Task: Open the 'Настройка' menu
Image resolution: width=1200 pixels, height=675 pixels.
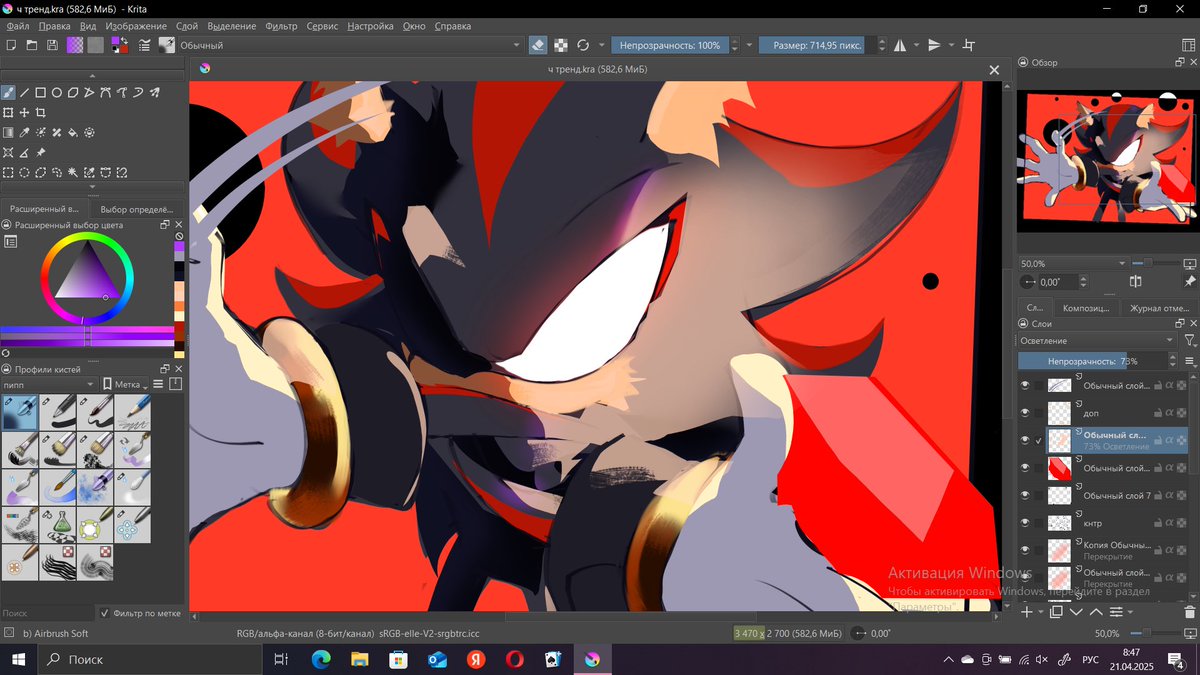Action: point(370,26)
